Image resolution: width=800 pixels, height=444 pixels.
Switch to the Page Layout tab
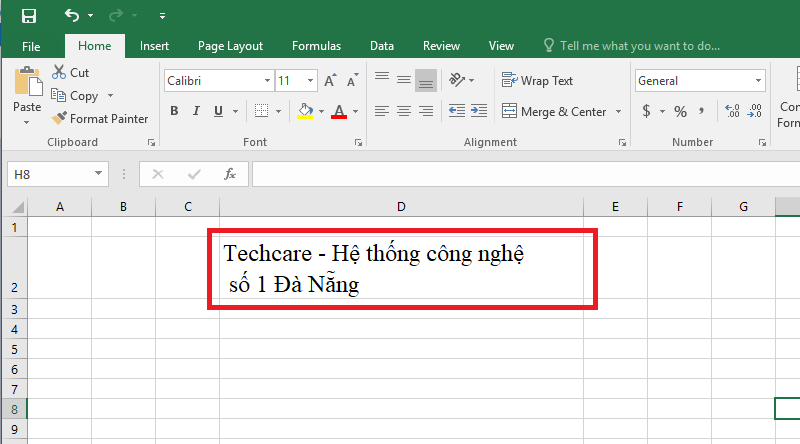230,46
